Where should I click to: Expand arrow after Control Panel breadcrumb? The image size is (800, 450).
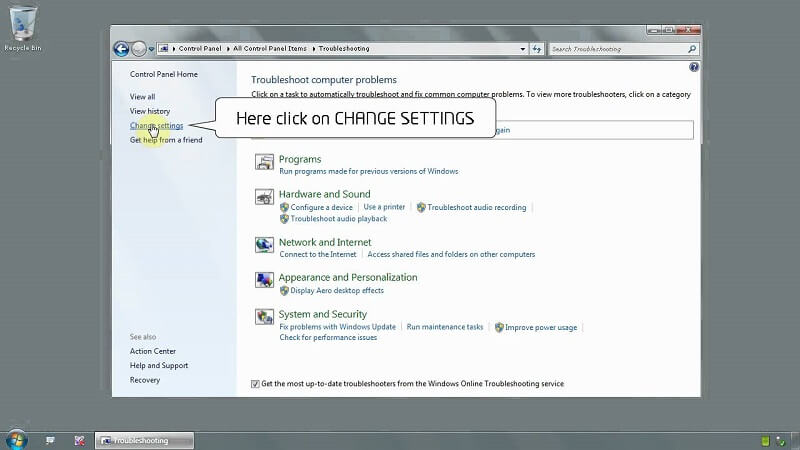pyautogui.click(x=228, y=48)
